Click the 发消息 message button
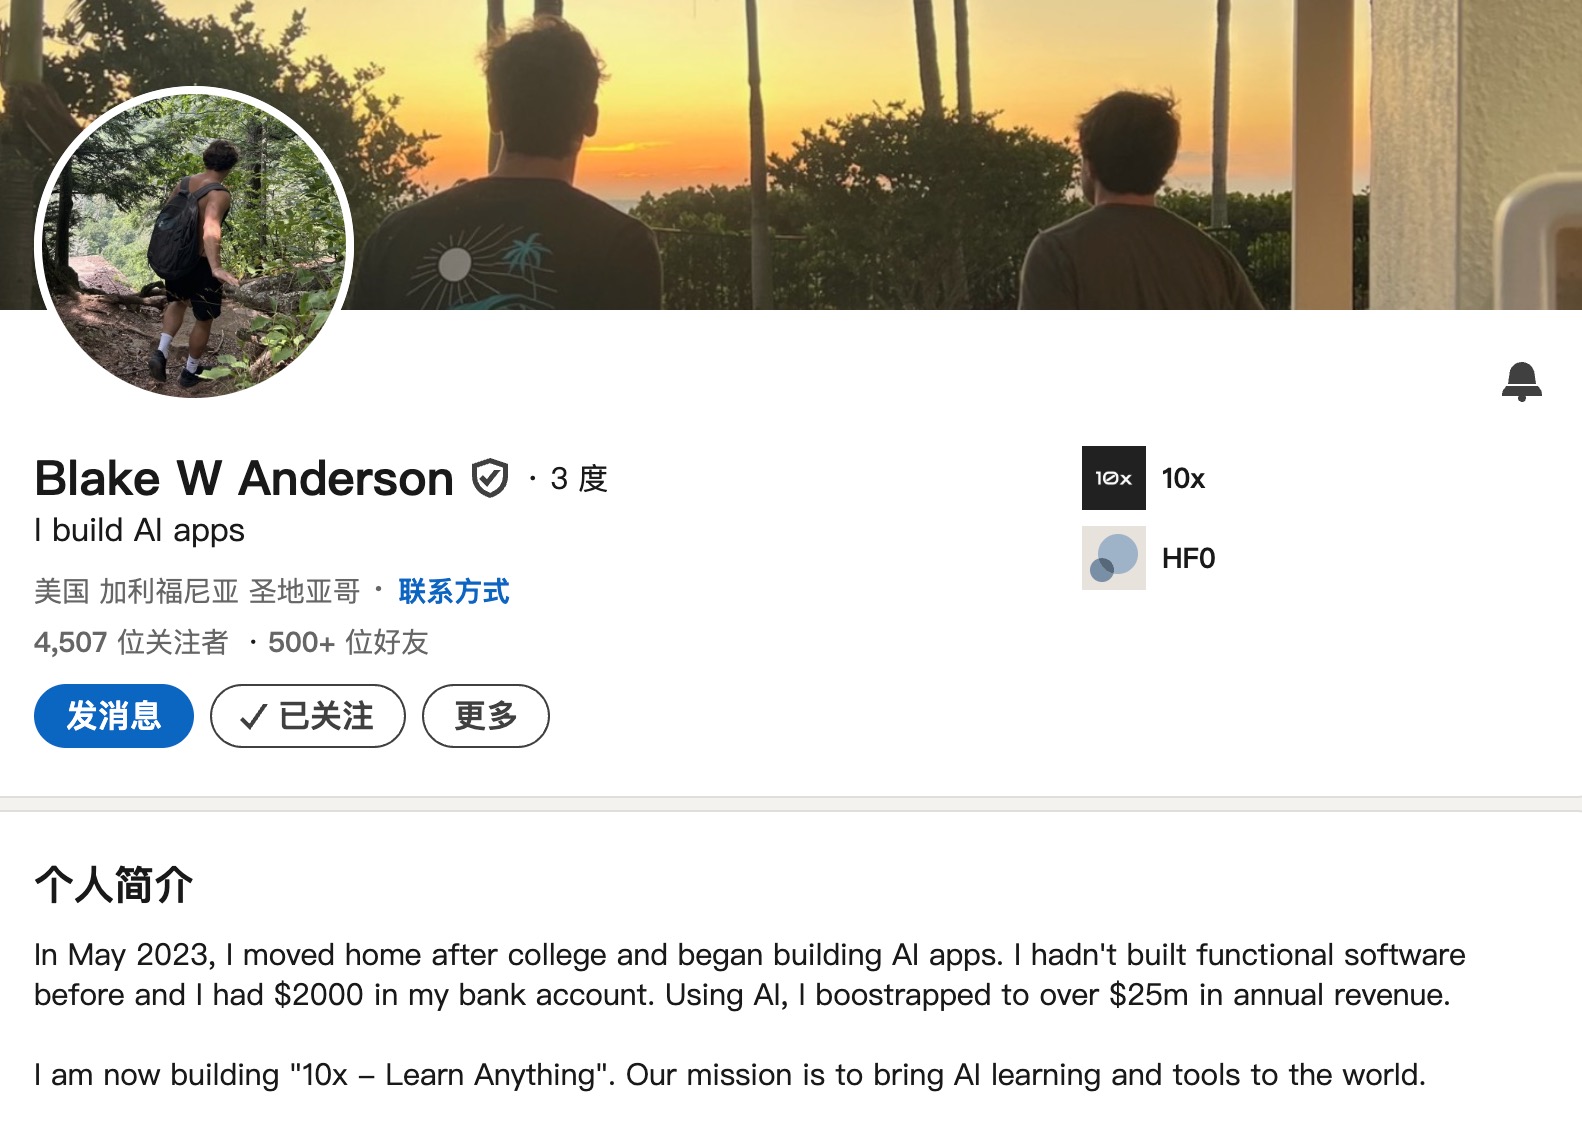 pos(114,716)
